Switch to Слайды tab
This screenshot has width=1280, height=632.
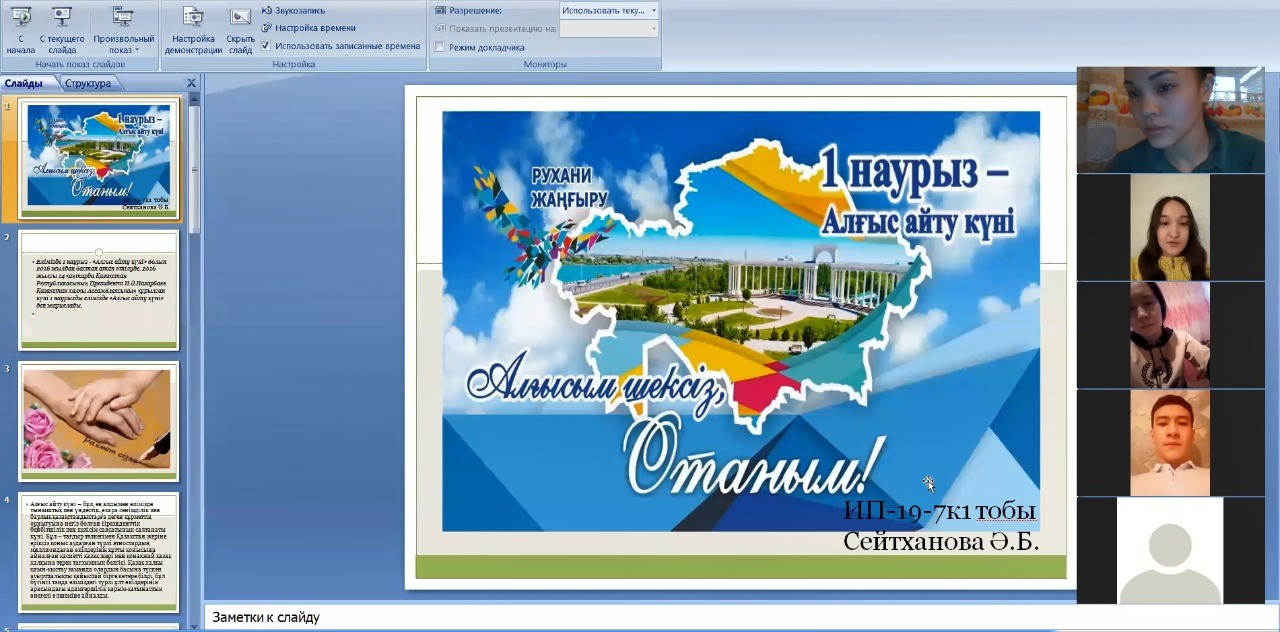point(24,83)
